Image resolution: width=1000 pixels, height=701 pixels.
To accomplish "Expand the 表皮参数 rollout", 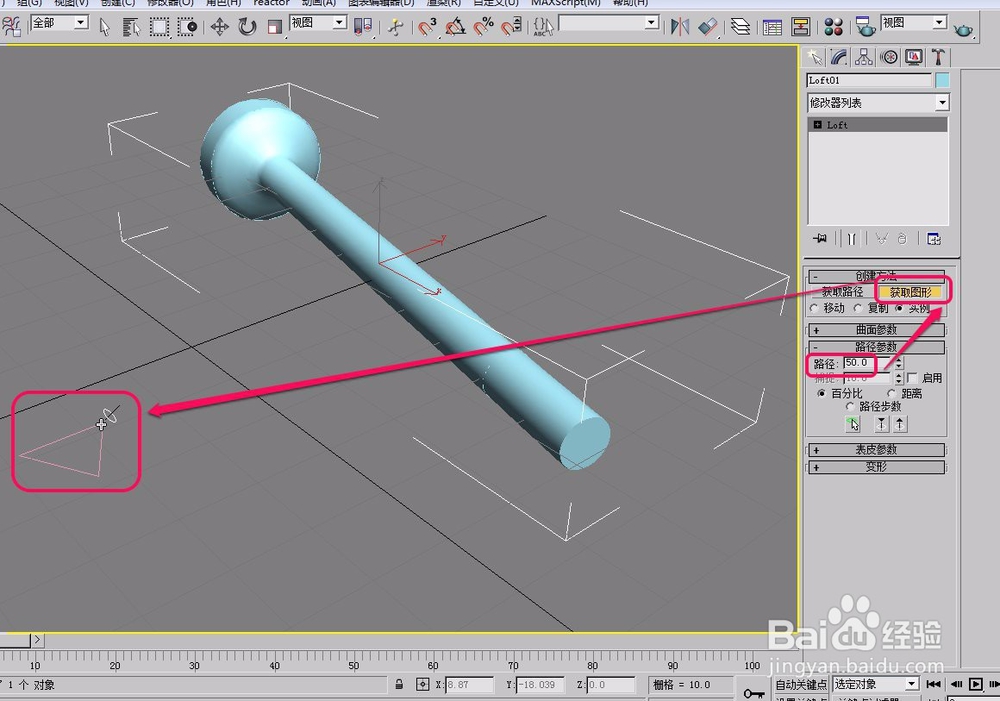I will pos(876,450).
